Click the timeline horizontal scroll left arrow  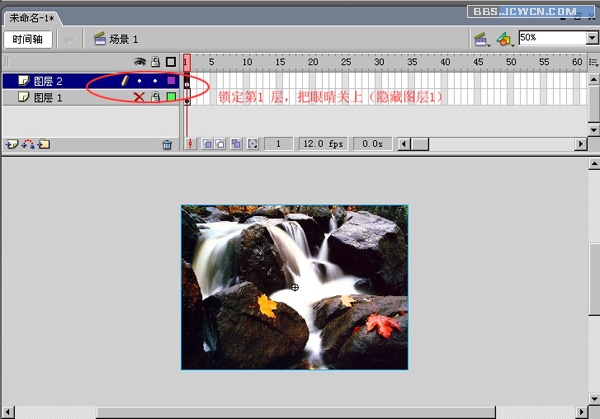pyautogui.click(x=403, y=144)
